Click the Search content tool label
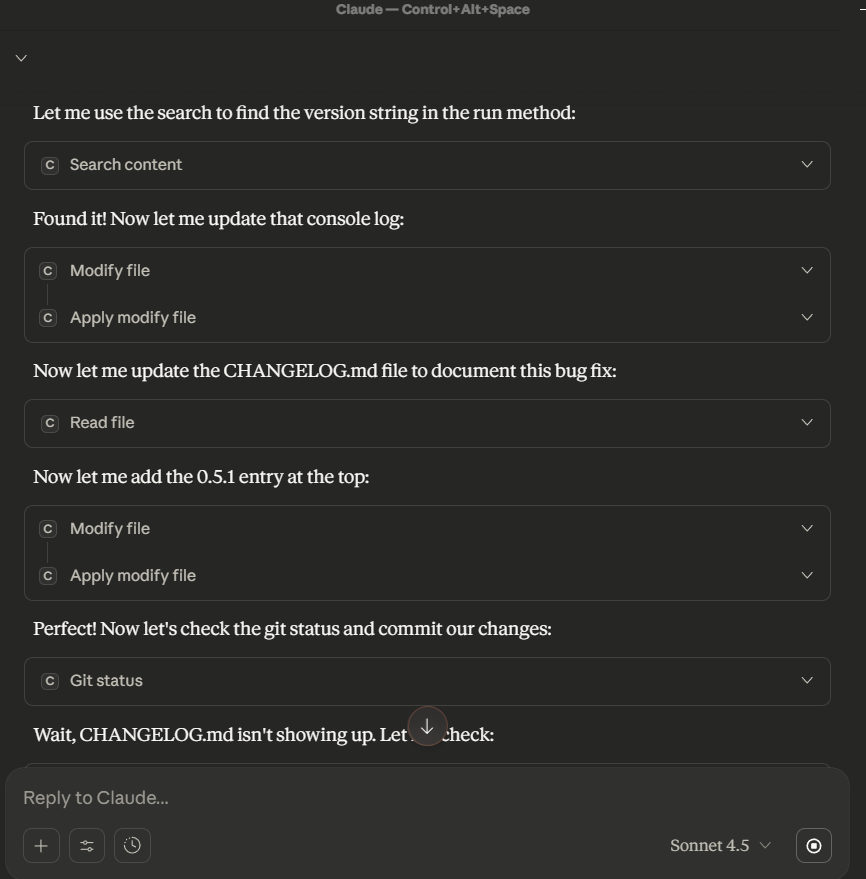 pyautogui.click(x=126, y=165)
